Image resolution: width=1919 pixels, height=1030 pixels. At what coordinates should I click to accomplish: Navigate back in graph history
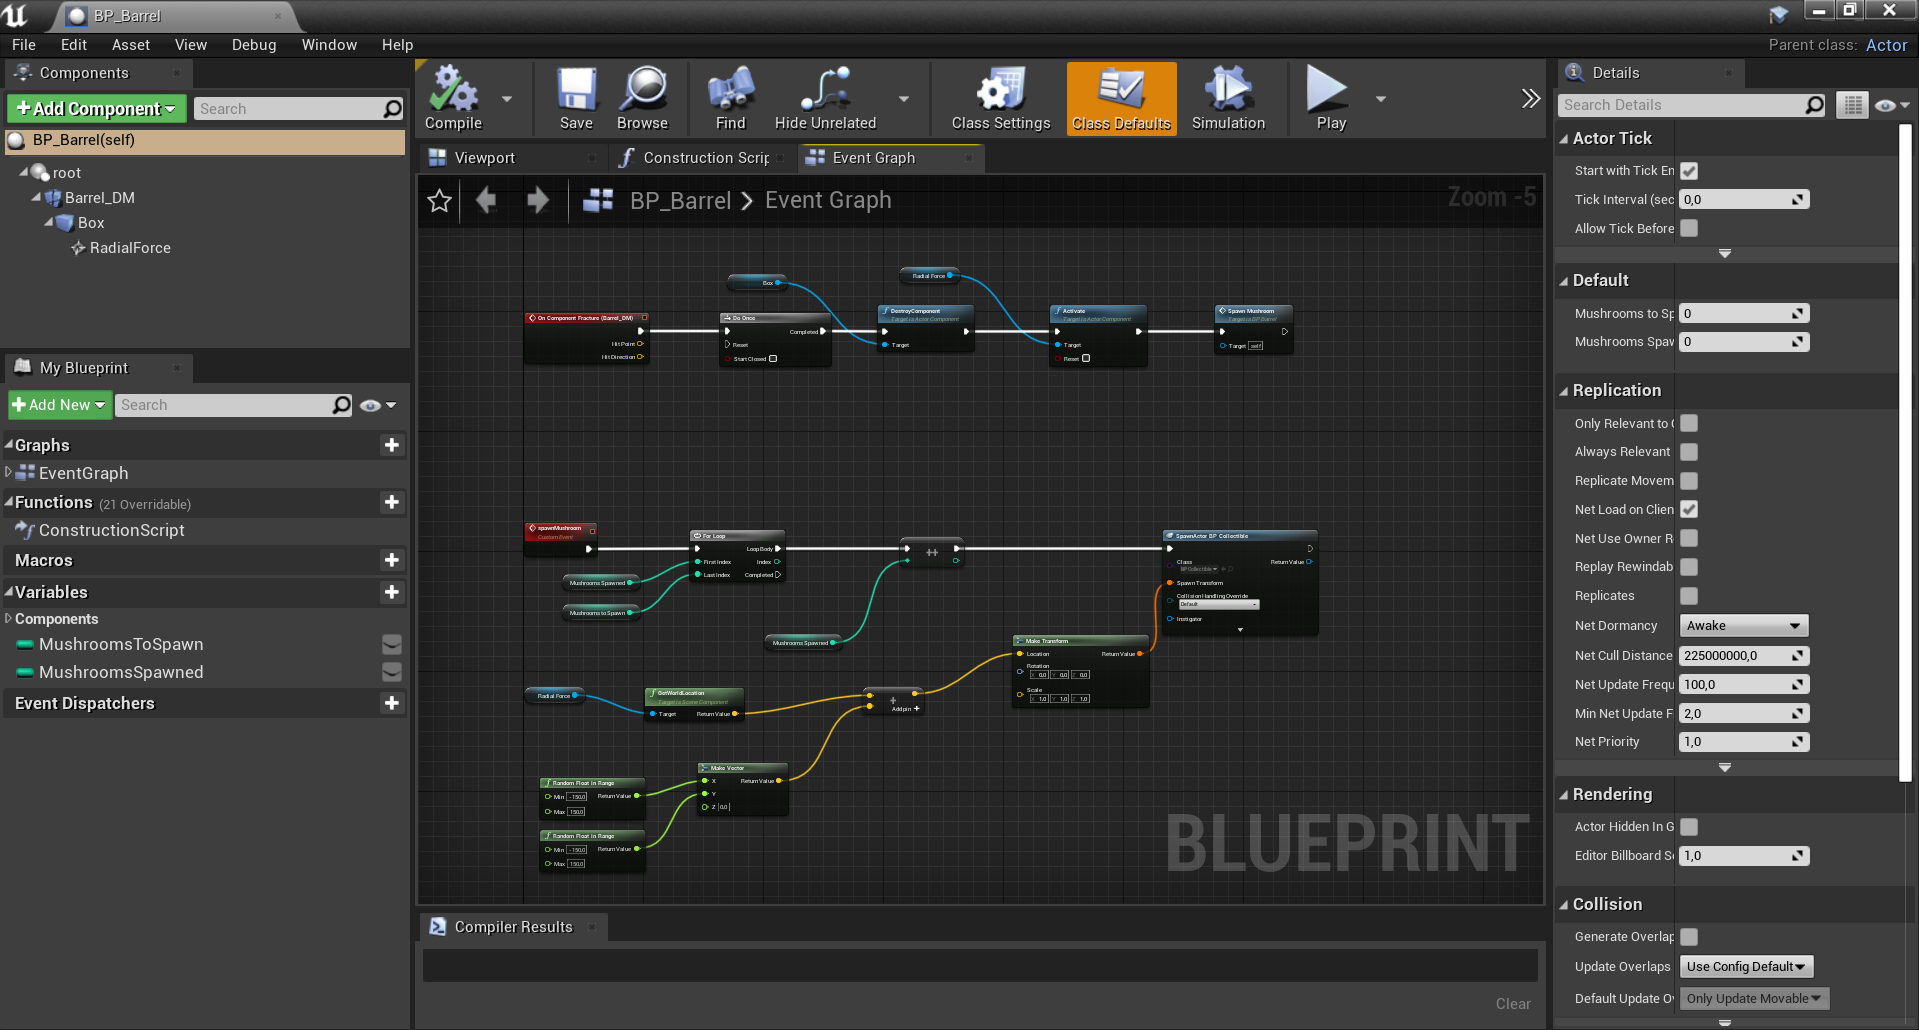point(487,200)
